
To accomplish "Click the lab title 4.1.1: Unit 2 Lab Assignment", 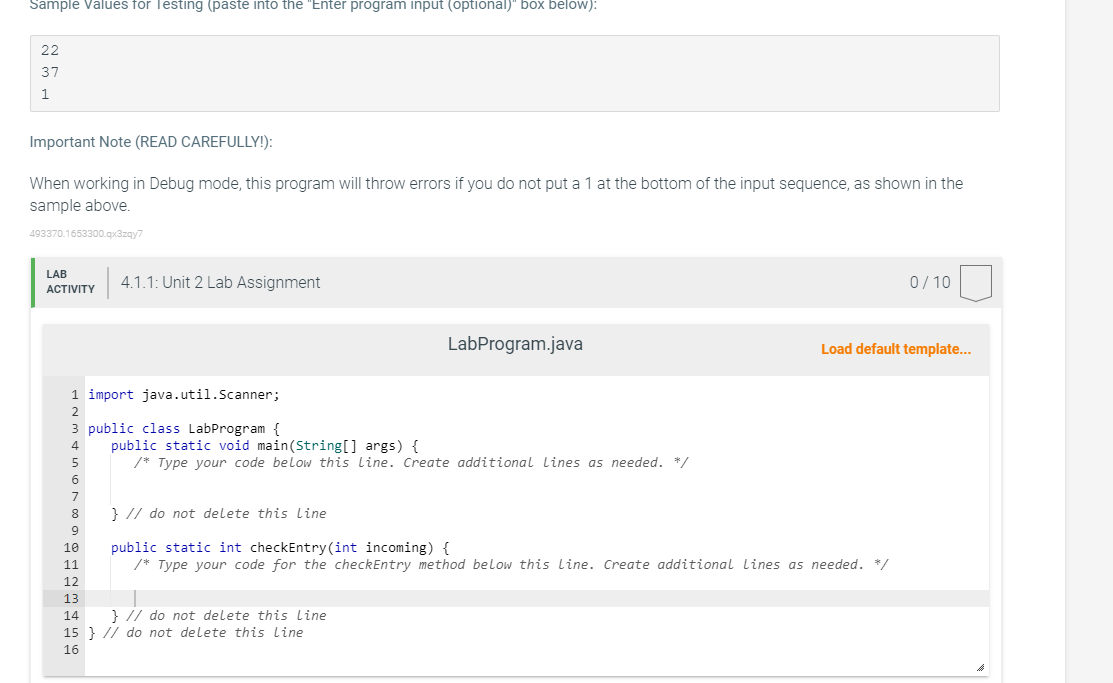I will pos(220,282).
